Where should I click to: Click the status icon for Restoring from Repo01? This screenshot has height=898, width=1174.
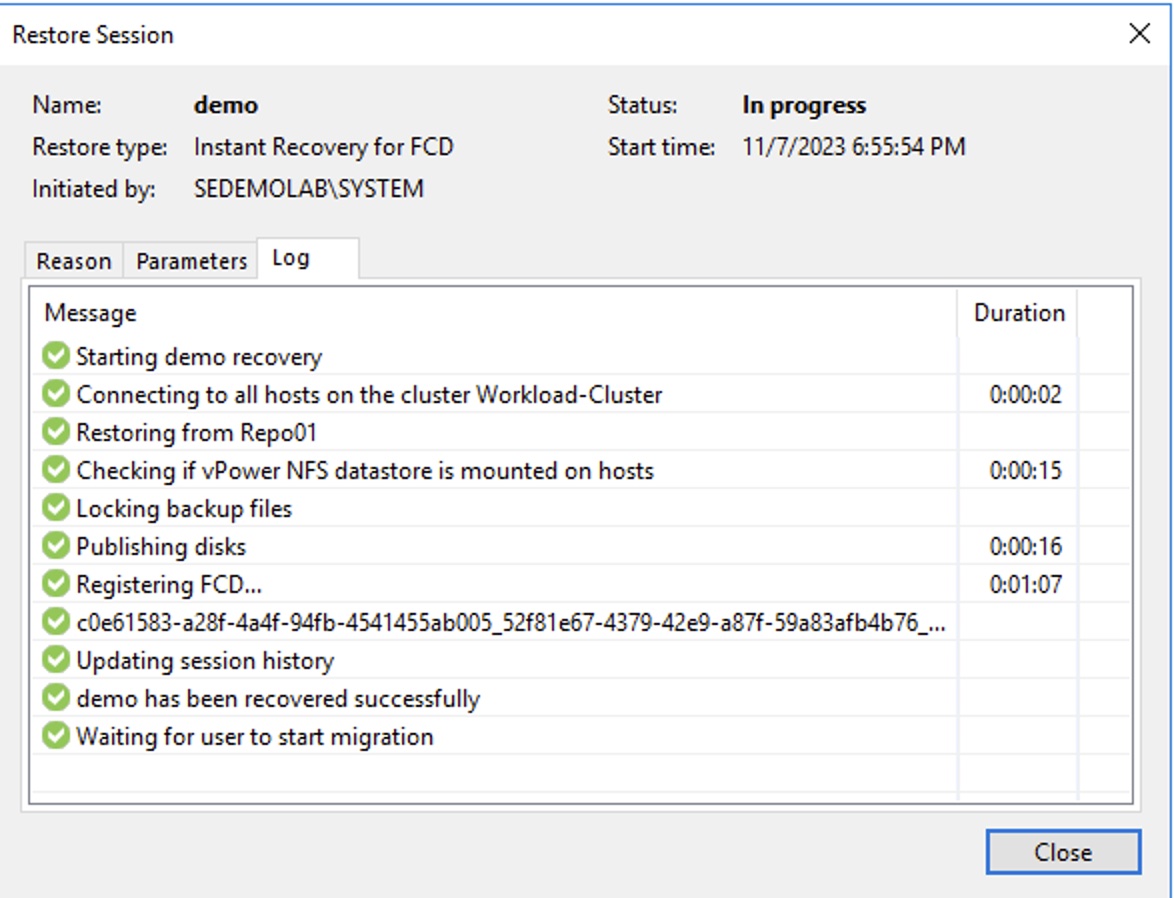click(x=57, y=433)
